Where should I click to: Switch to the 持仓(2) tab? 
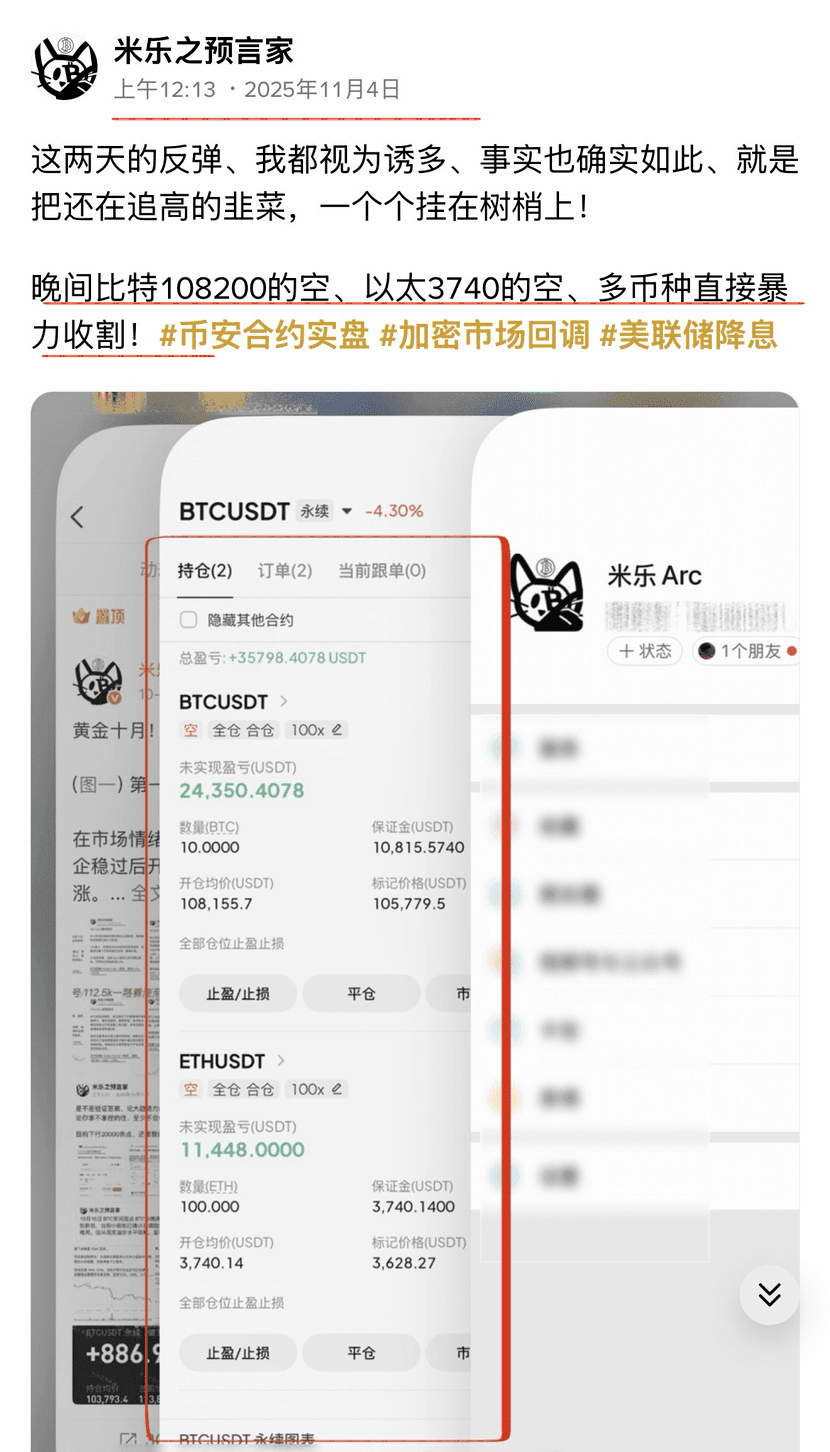click(x=205, y=571)
